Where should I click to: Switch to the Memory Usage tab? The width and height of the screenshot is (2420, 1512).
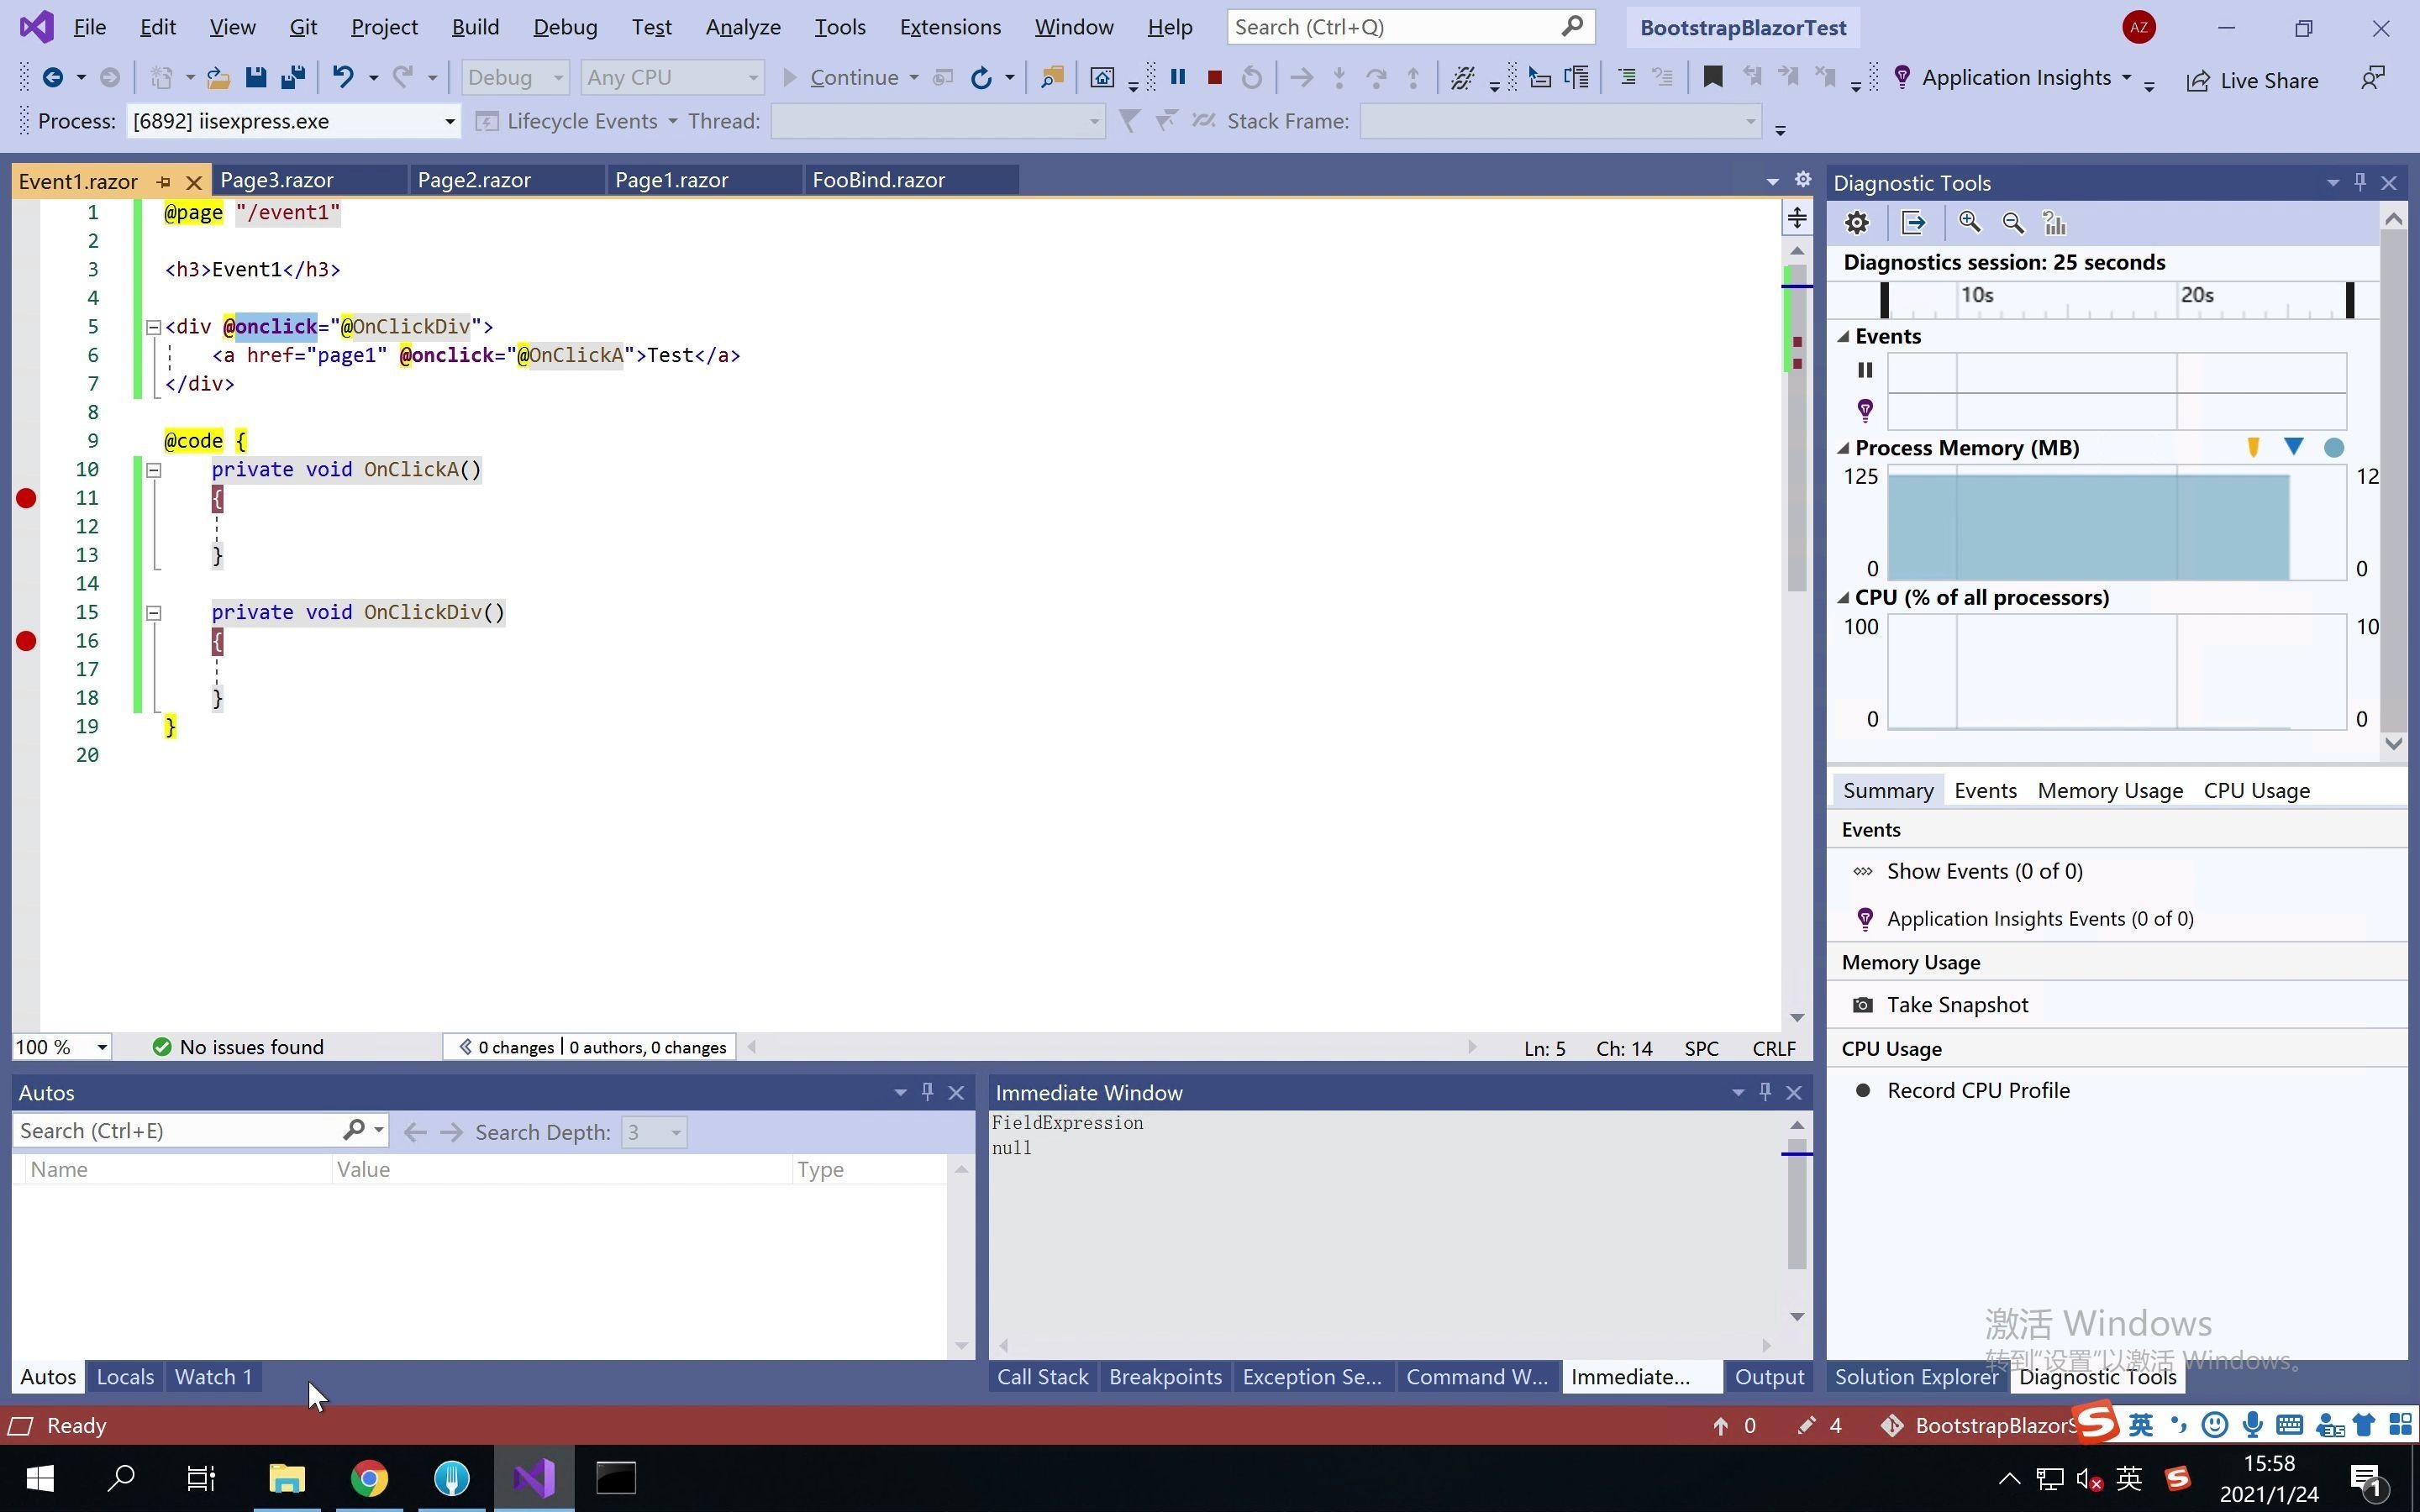point(2110,790)
